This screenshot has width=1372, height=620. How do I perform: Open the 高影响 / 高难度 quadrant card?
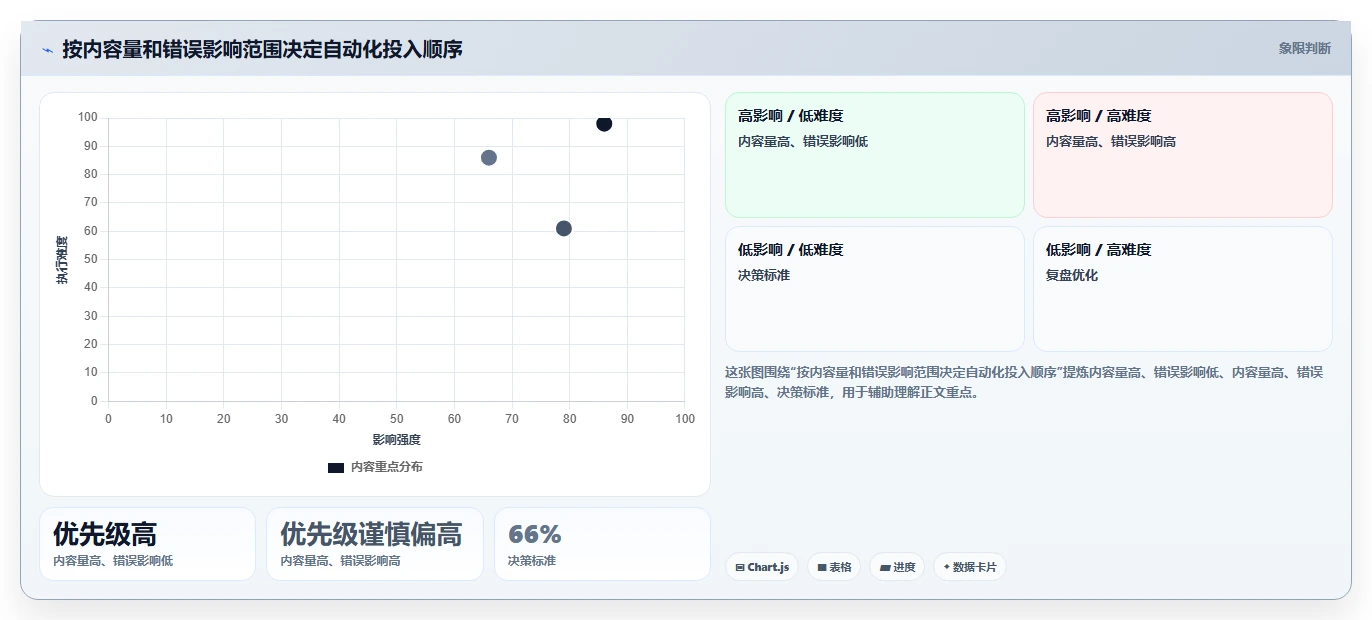(1183, 155)
